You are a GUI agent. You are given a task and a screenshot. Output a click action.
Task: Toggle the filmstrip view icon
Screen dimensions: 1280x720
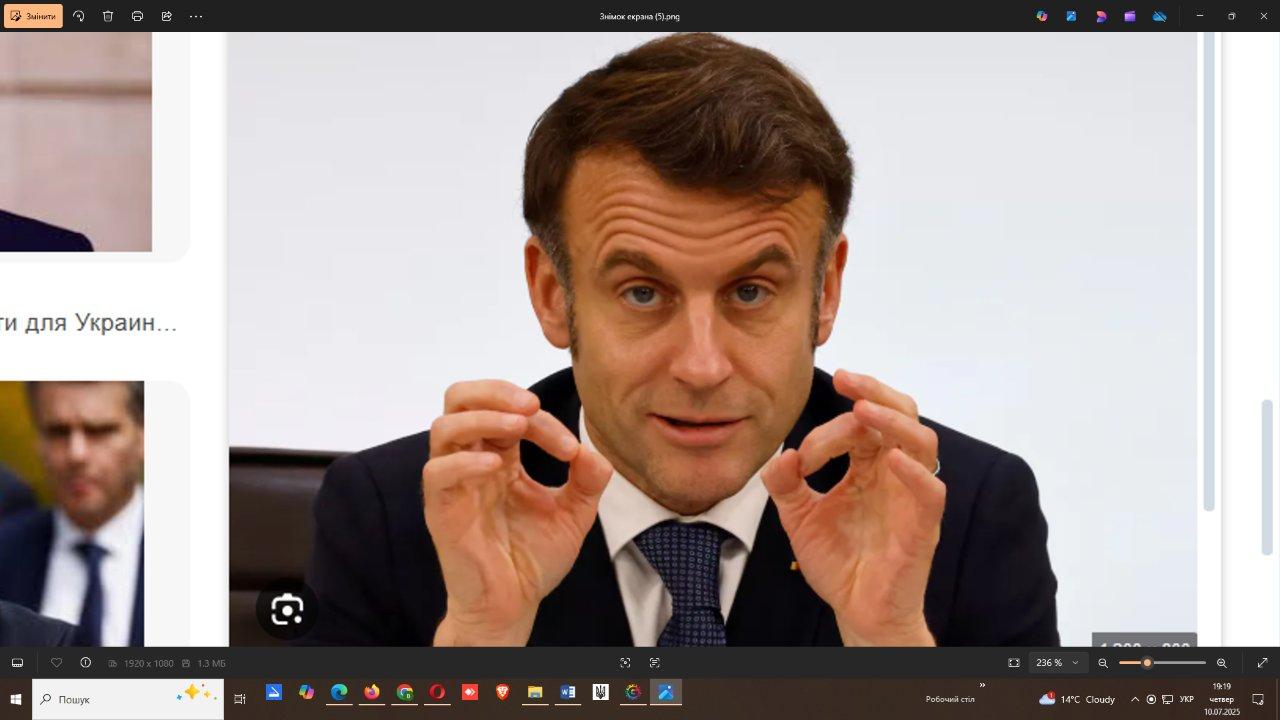tap(17, 663)
